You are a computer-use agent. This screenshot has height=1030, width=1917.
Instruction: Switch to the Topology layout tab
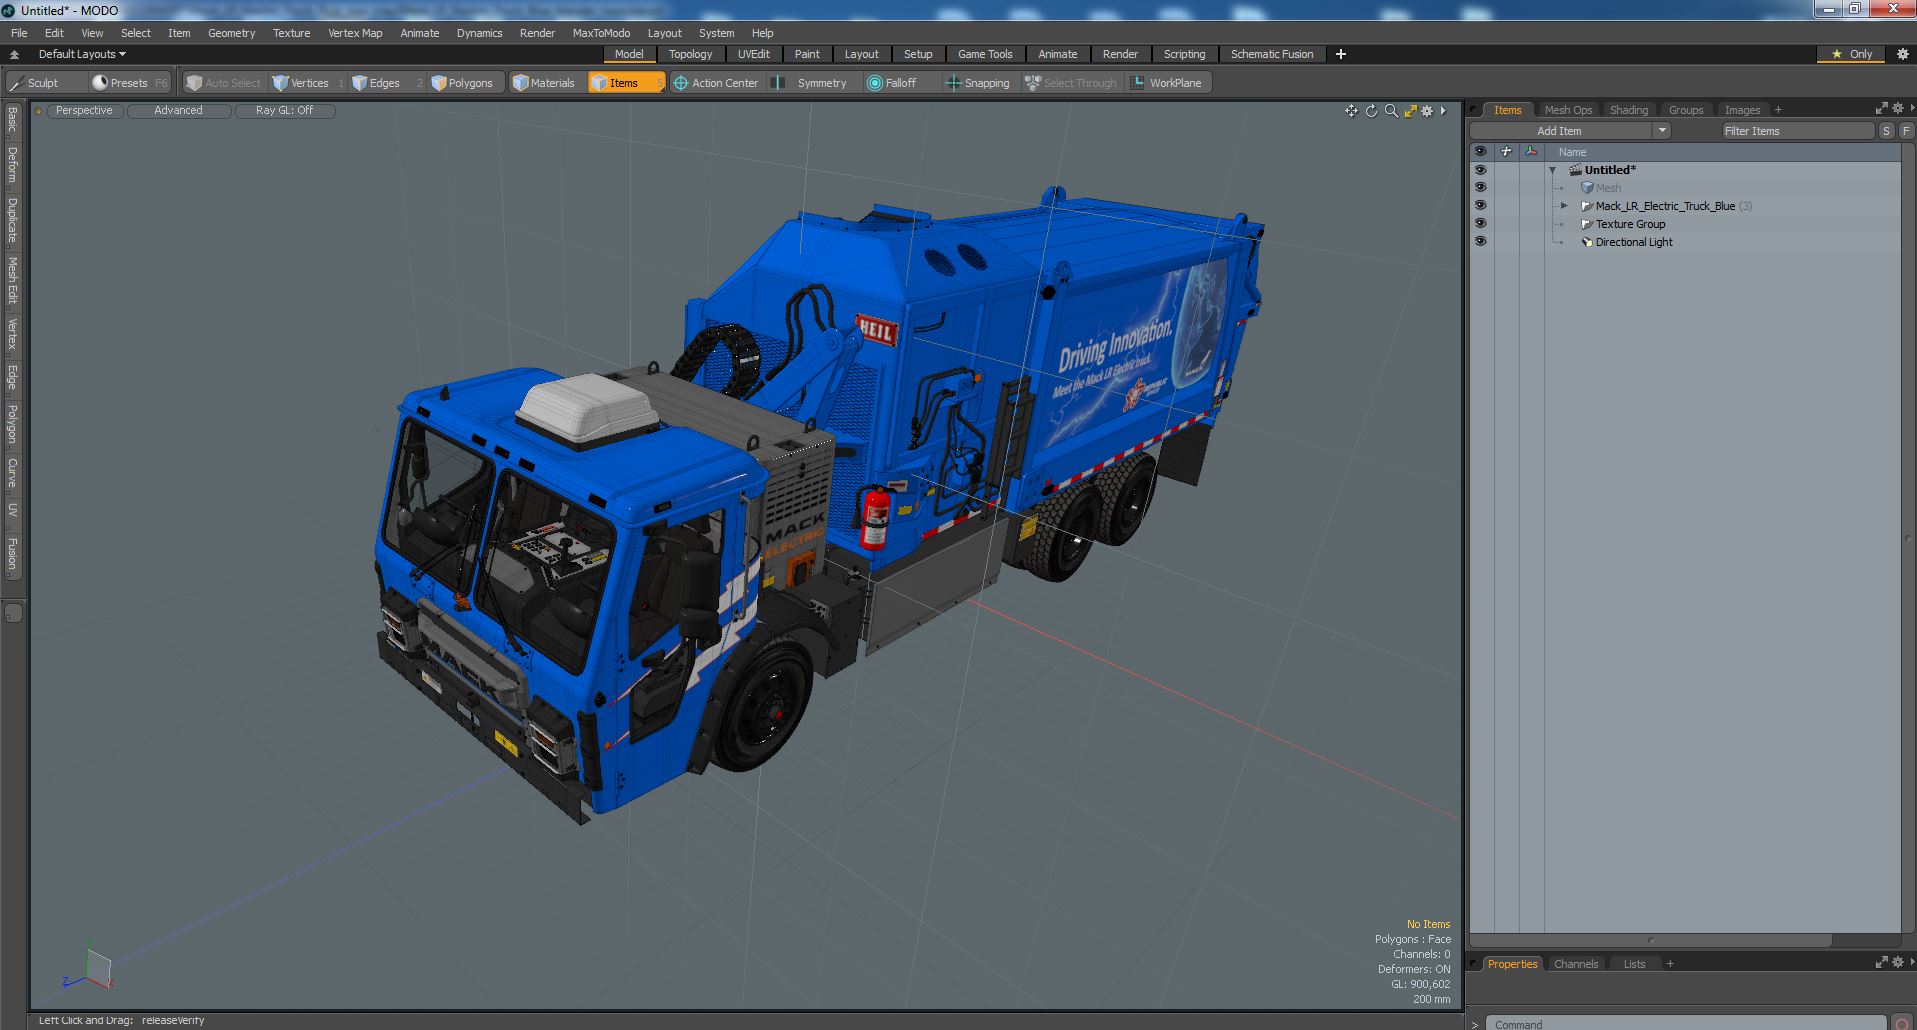click(691, 54)
